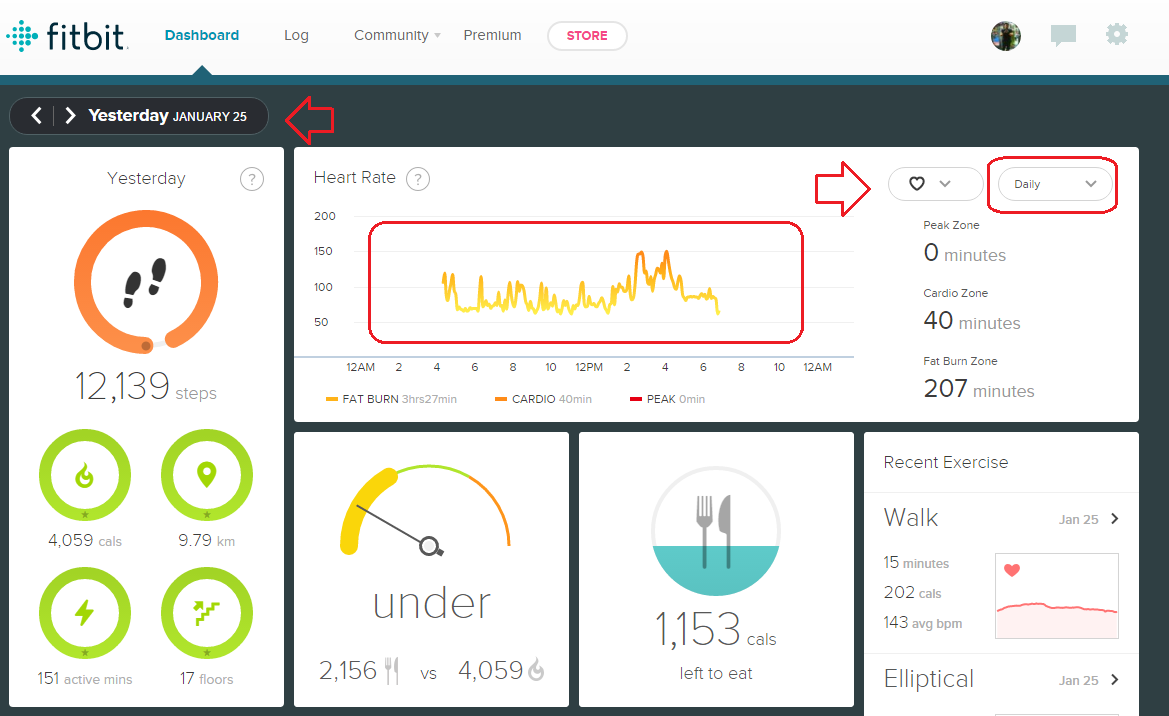This screenshot has width=1169, height=716.
Task: Open the floors climbed stairs icon
Action: click(x=207, y=612)
